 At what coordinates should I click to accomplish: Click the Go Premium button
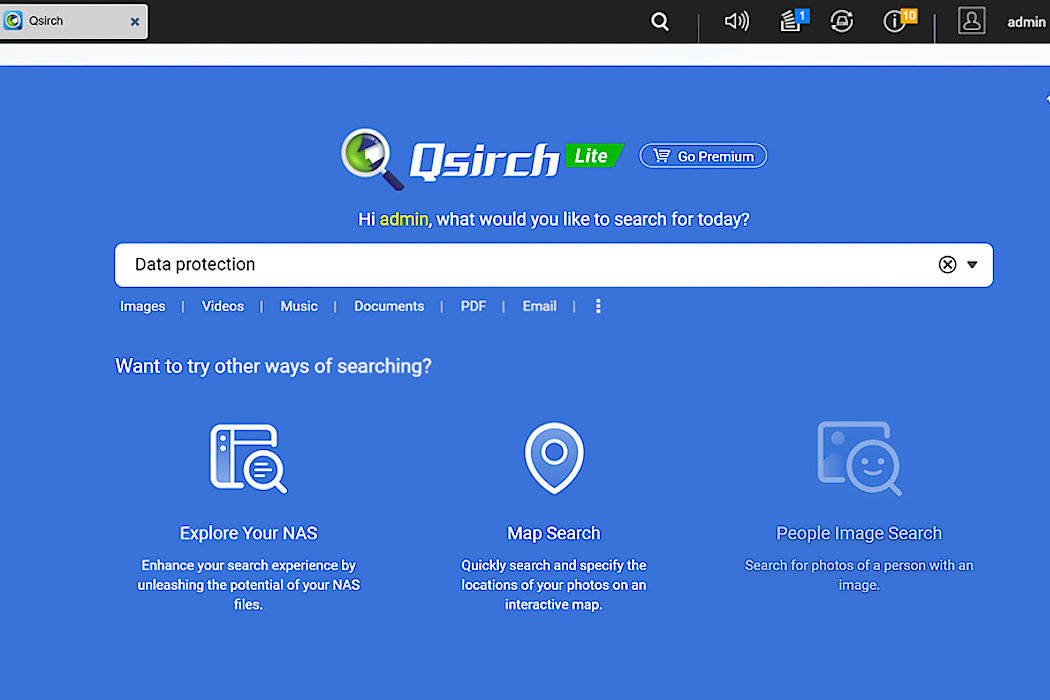703,156
